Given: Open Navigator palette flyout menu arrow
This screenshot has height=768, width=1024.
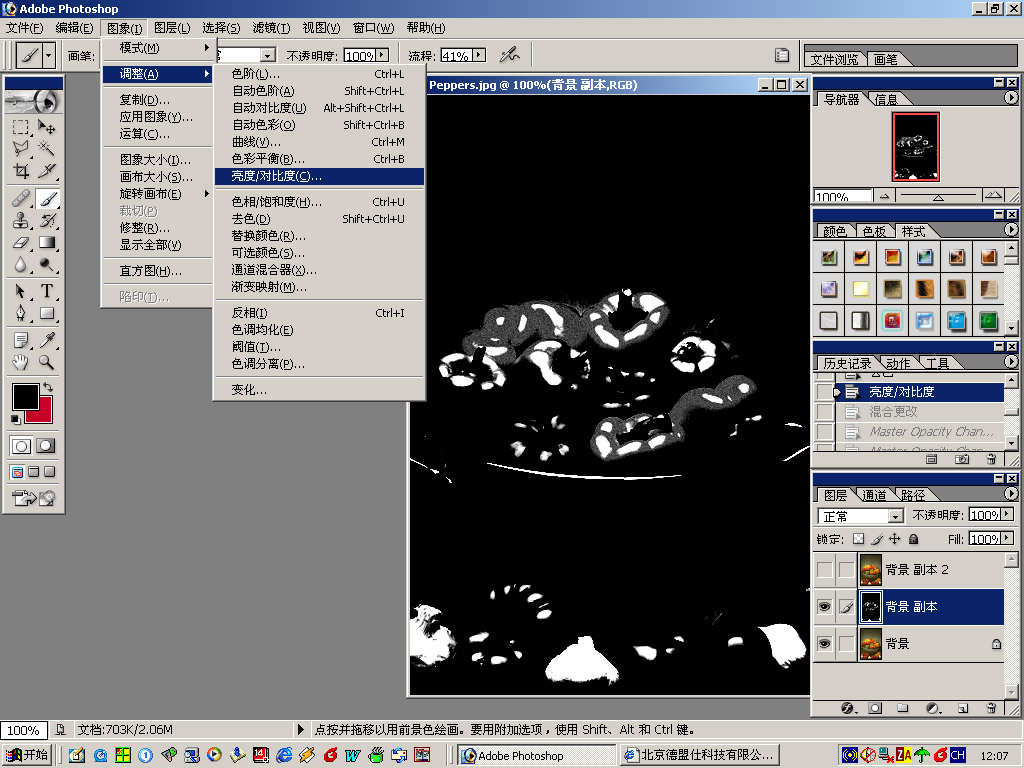Looking at the screenshot, I should [x=1011, y=98].
